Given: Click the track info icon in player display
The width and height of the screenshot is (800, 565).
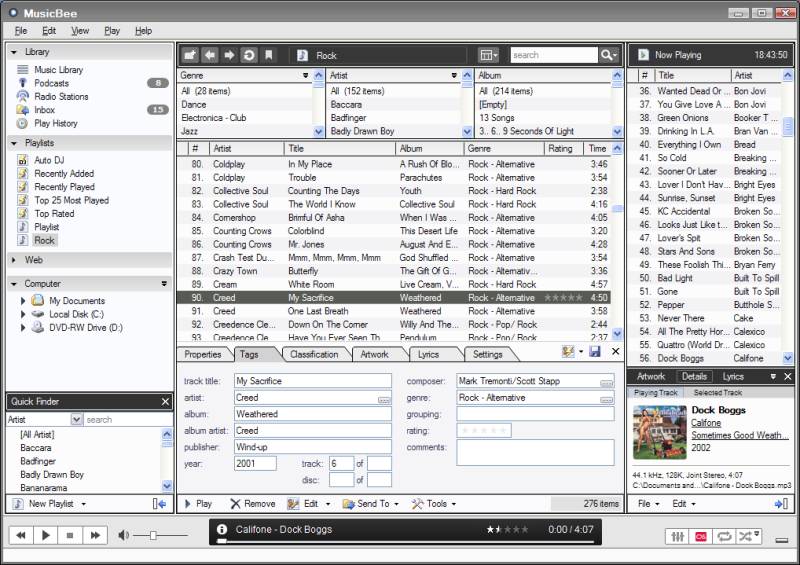Looking at the screenshot, I should tap(221, 529).
